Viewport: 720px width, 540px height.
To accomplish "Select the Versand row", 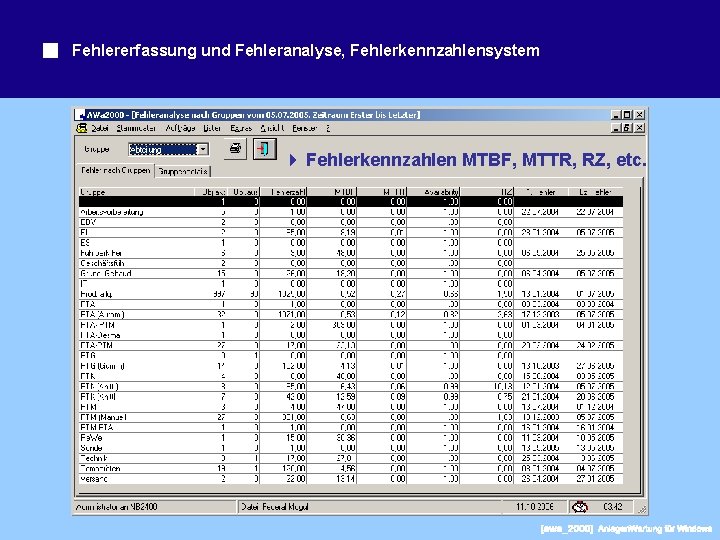I will pos(351,478).
